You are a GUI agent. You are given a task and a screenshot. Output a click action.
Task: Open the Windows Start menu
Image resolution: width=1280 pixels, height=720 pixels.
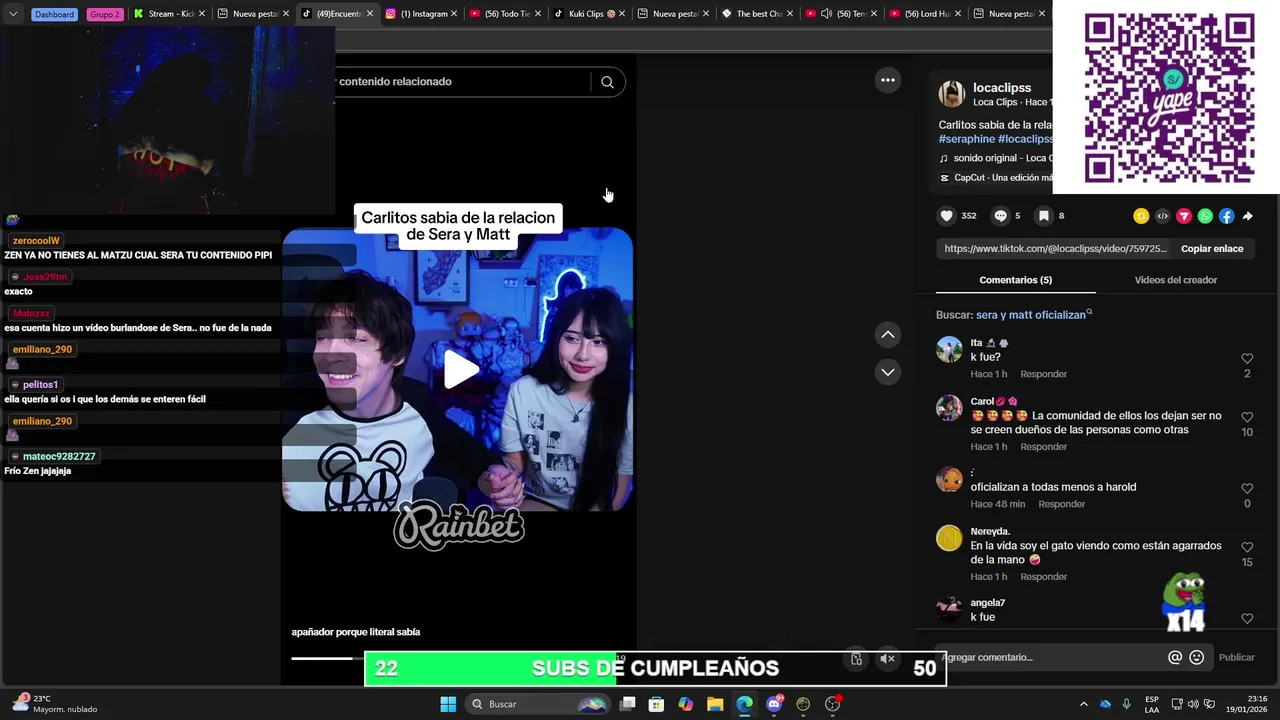(x=448, y=704)
